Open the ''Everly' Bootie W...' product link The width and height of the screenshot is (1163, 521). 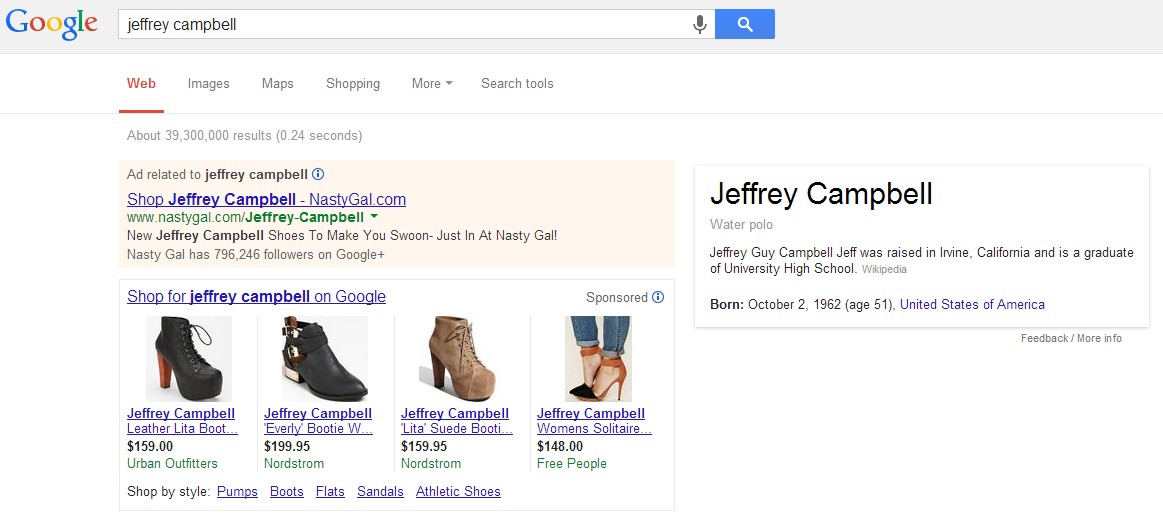click(318, 429)
